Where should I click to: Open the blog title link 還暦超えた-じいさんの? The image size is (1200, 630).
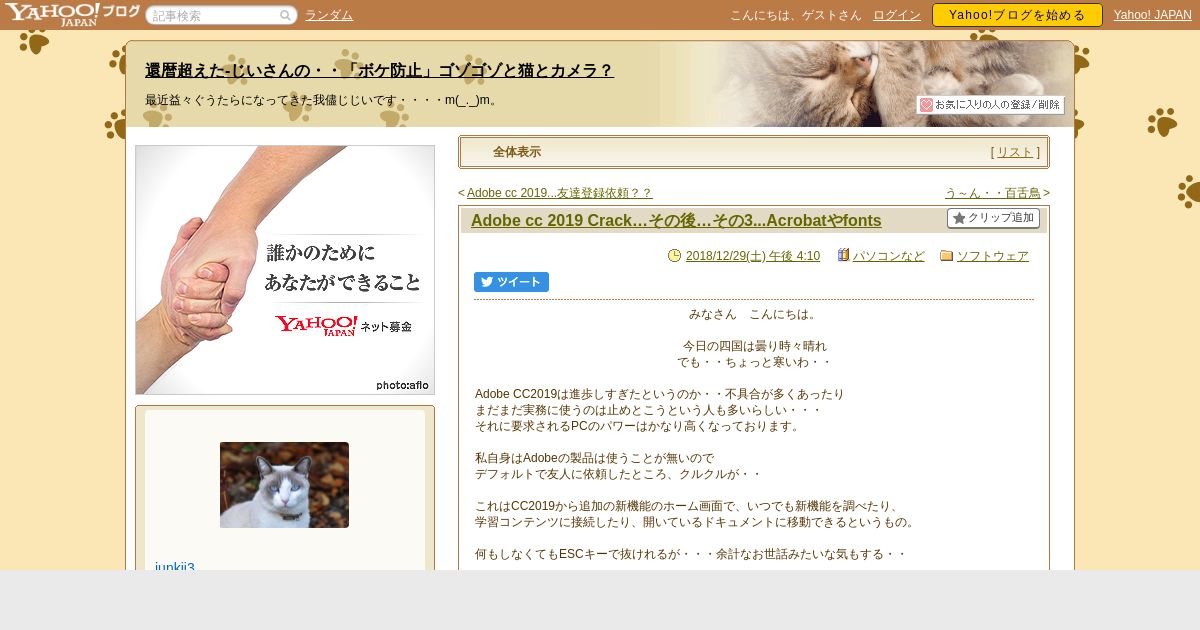tap(379, 70)
